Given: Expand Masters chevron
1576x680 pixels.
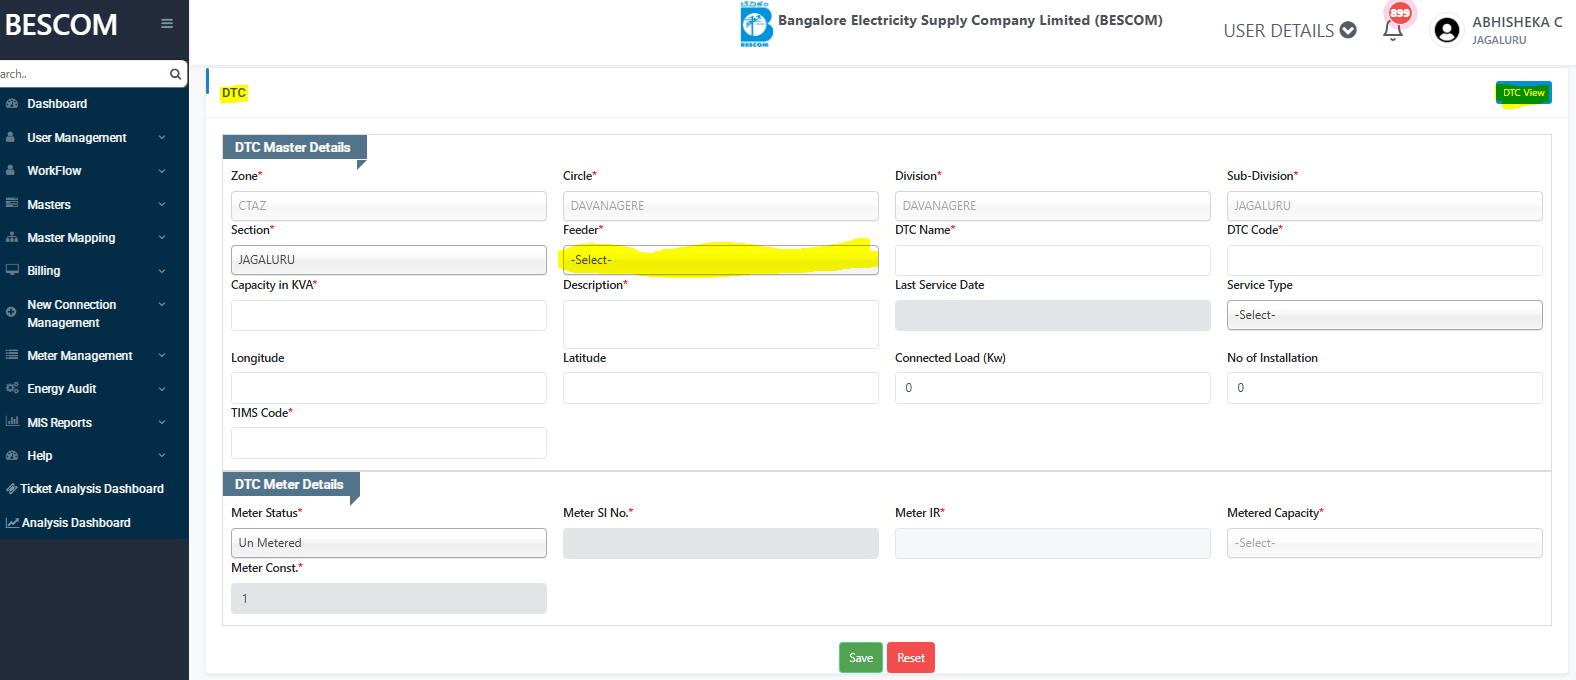Looking at the screenshot, I should [x=162, y=204].
